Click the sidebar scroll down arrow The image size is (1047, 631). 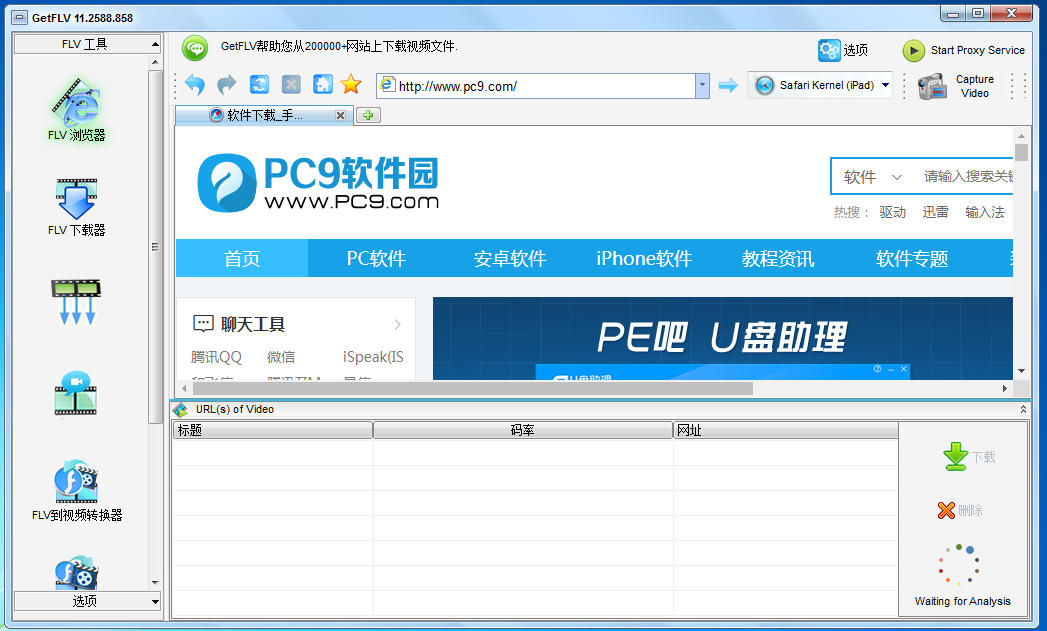click(155, 582)
